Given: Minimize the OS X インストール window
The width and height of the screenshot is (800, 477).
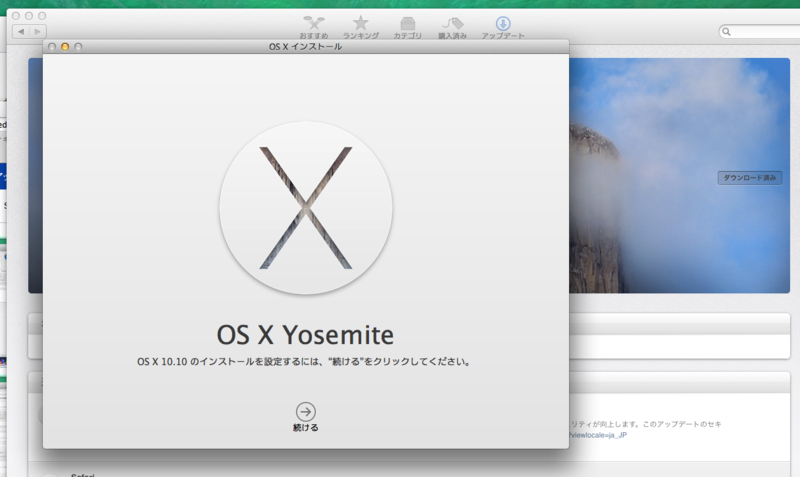Looking at the screenshot, I should [x=65, y=46].
